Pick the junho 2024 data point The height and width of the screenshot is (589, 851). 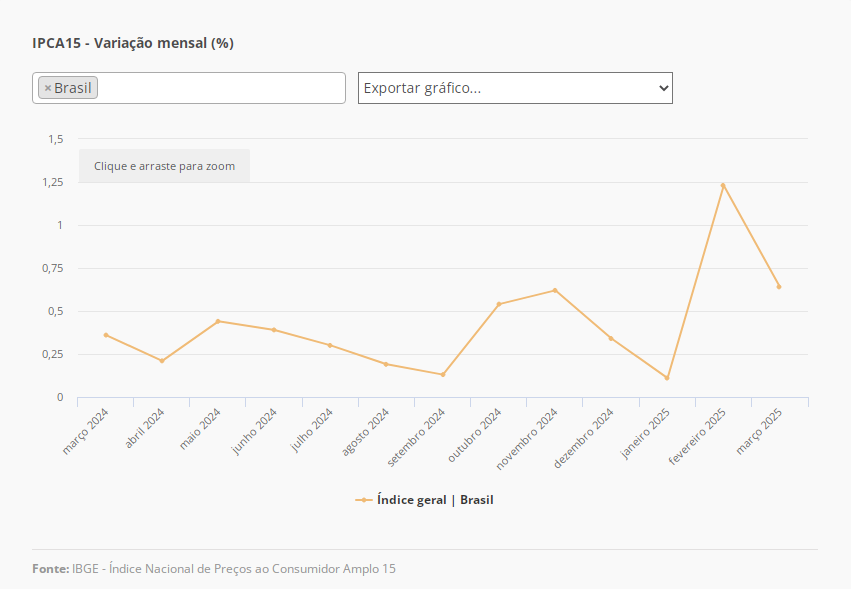point(274,330)
